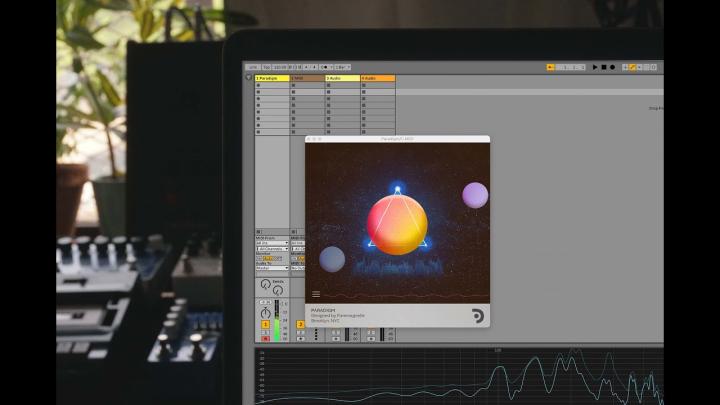
Task: Click the spectrum analyzer display
Action: [x=459, y=377]
